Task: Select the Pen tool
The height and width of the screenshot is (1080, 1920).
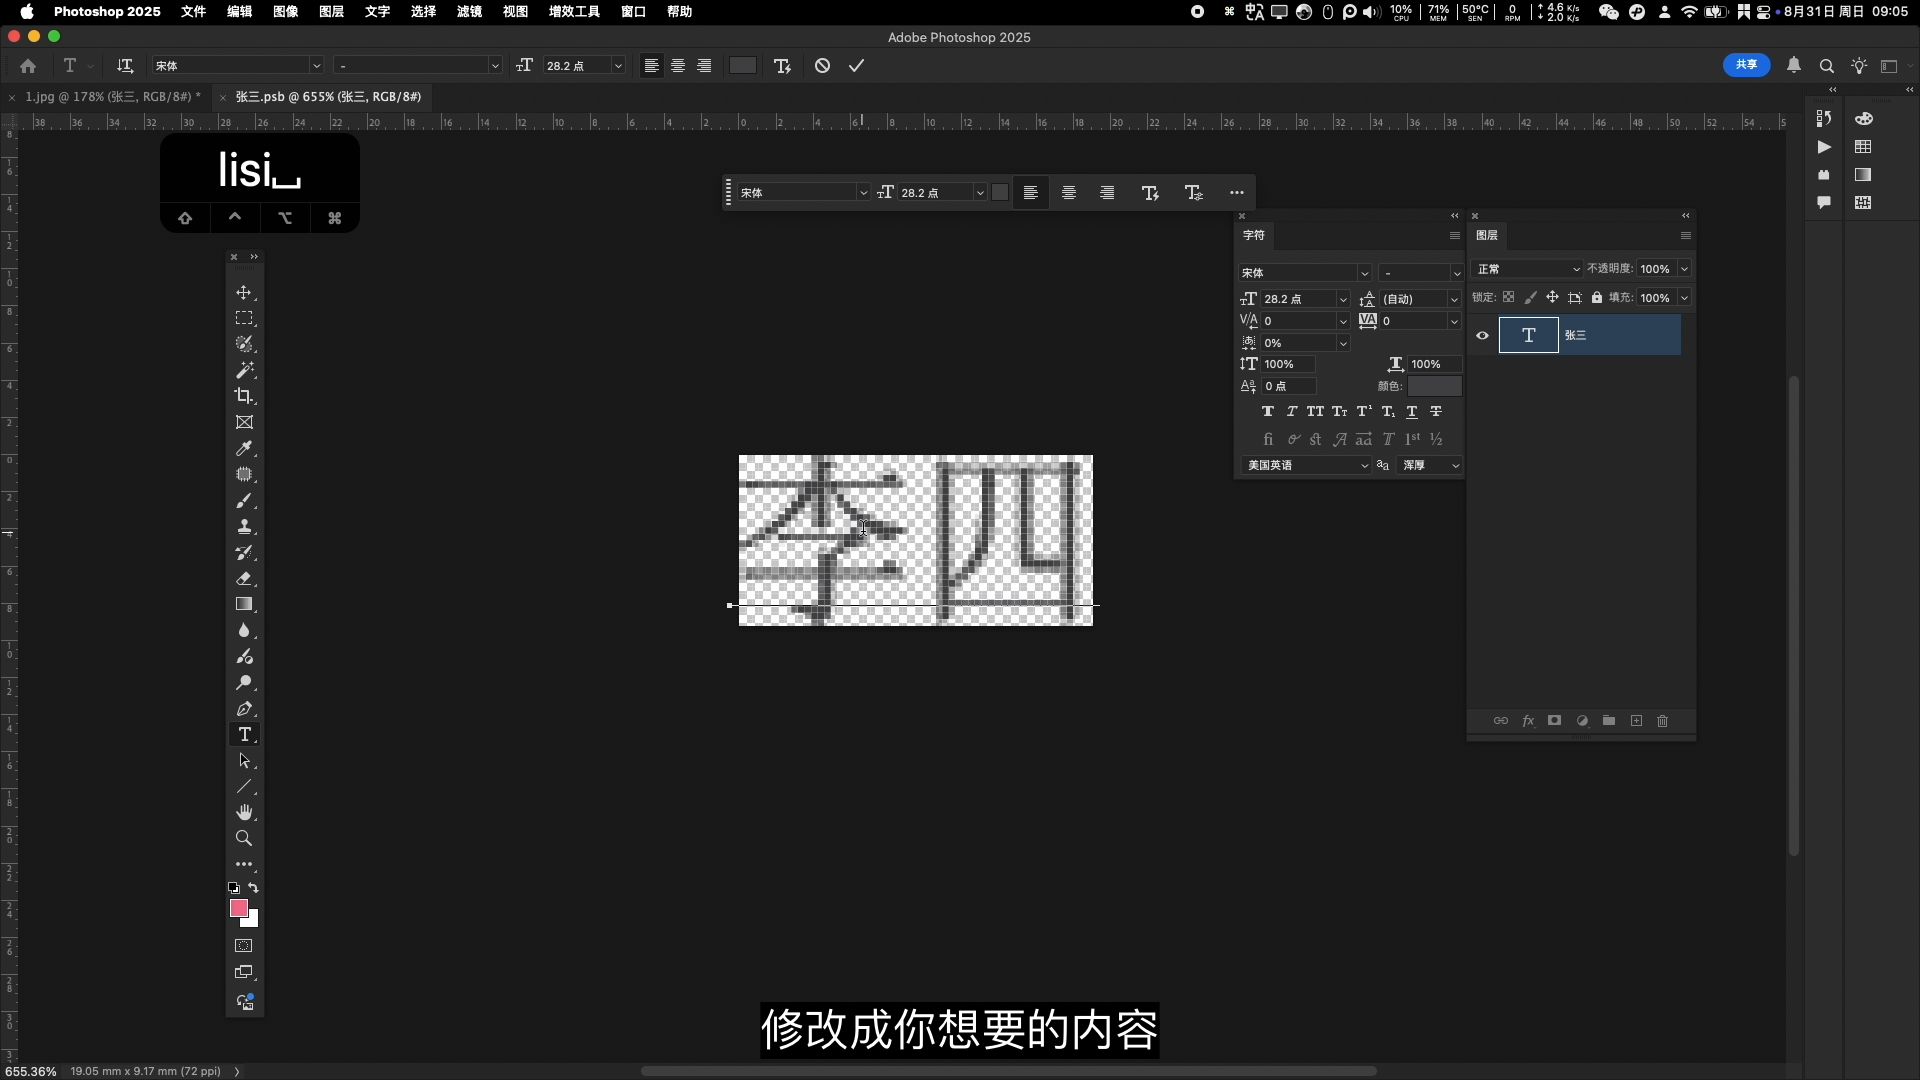Action: (244, 709)
